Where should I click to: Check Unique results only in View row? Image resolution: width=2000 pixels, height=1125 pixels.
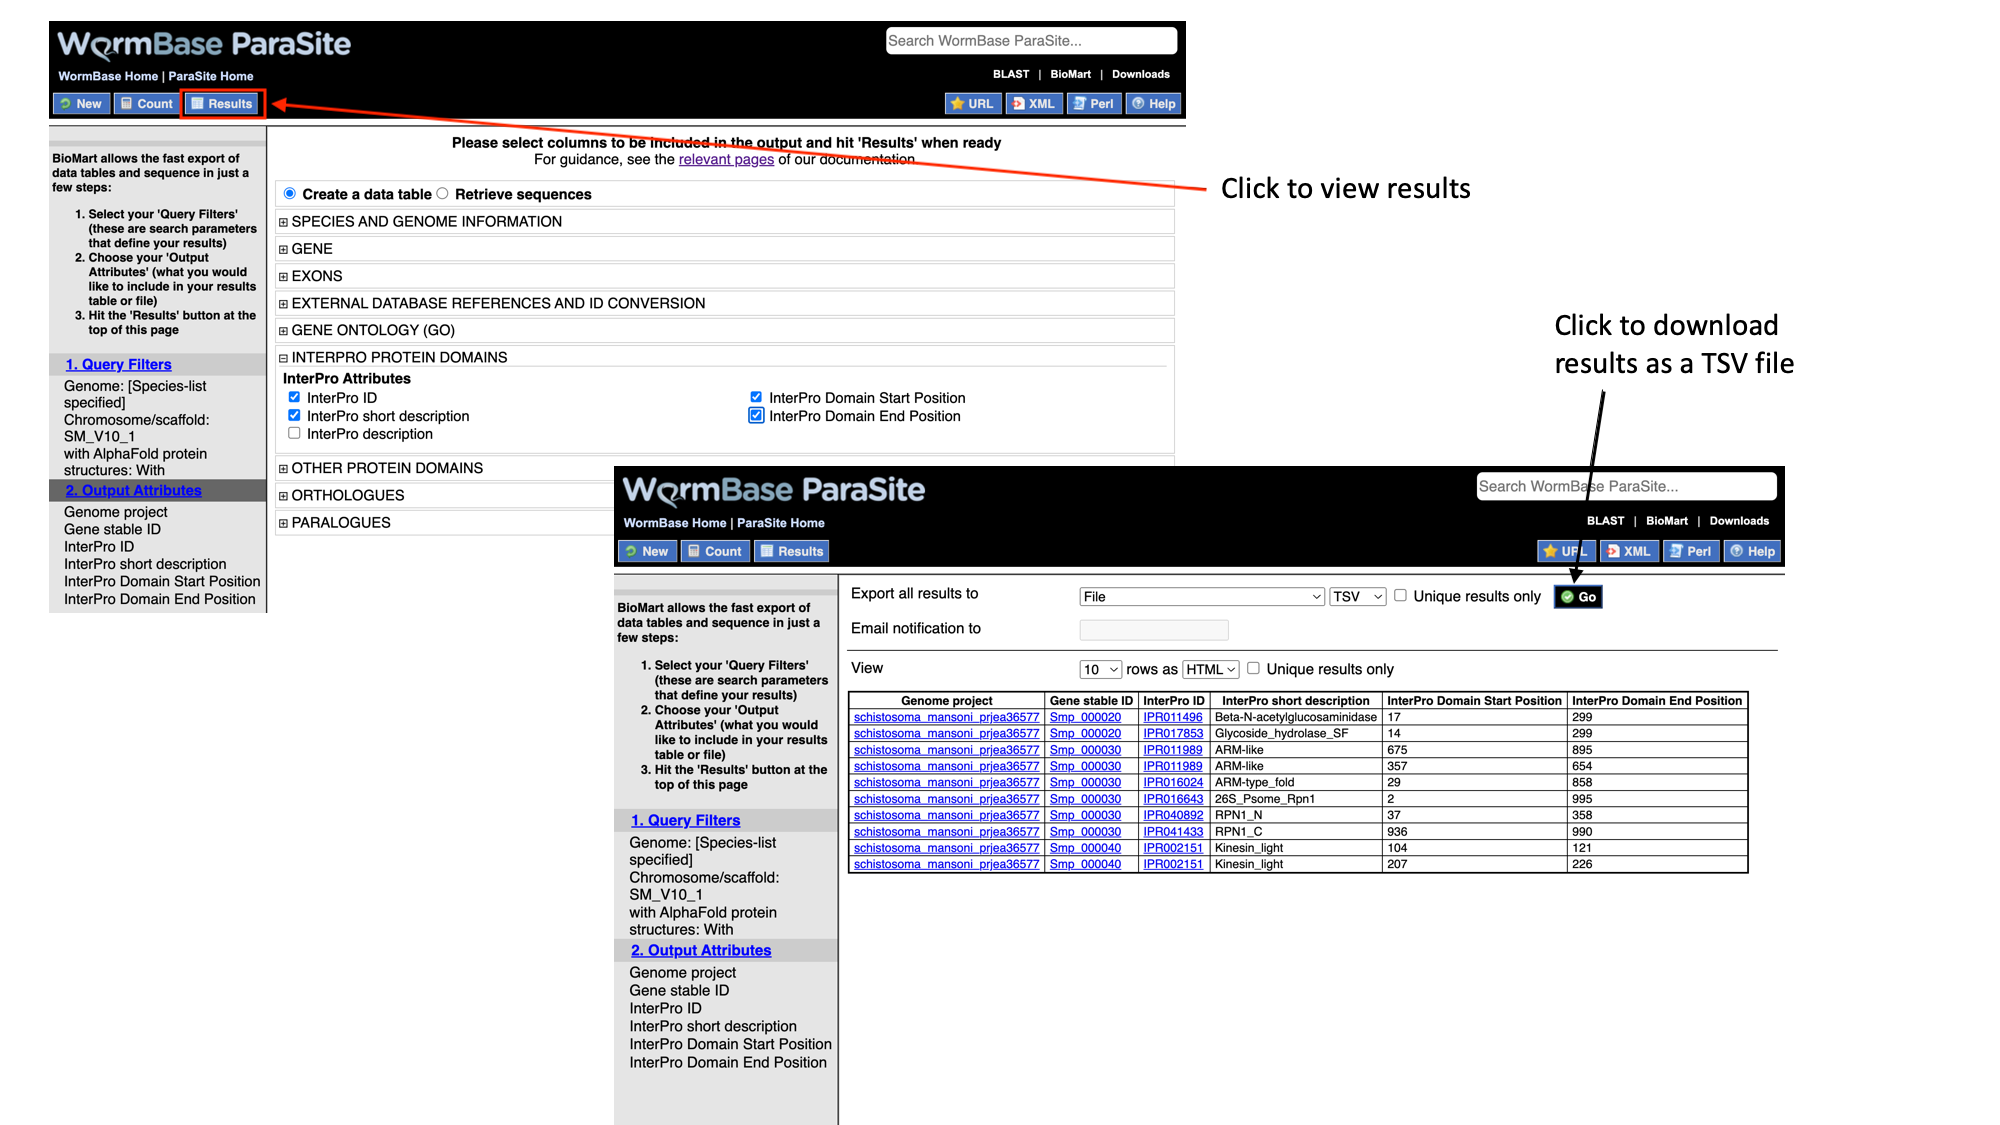click(1253, 668)
